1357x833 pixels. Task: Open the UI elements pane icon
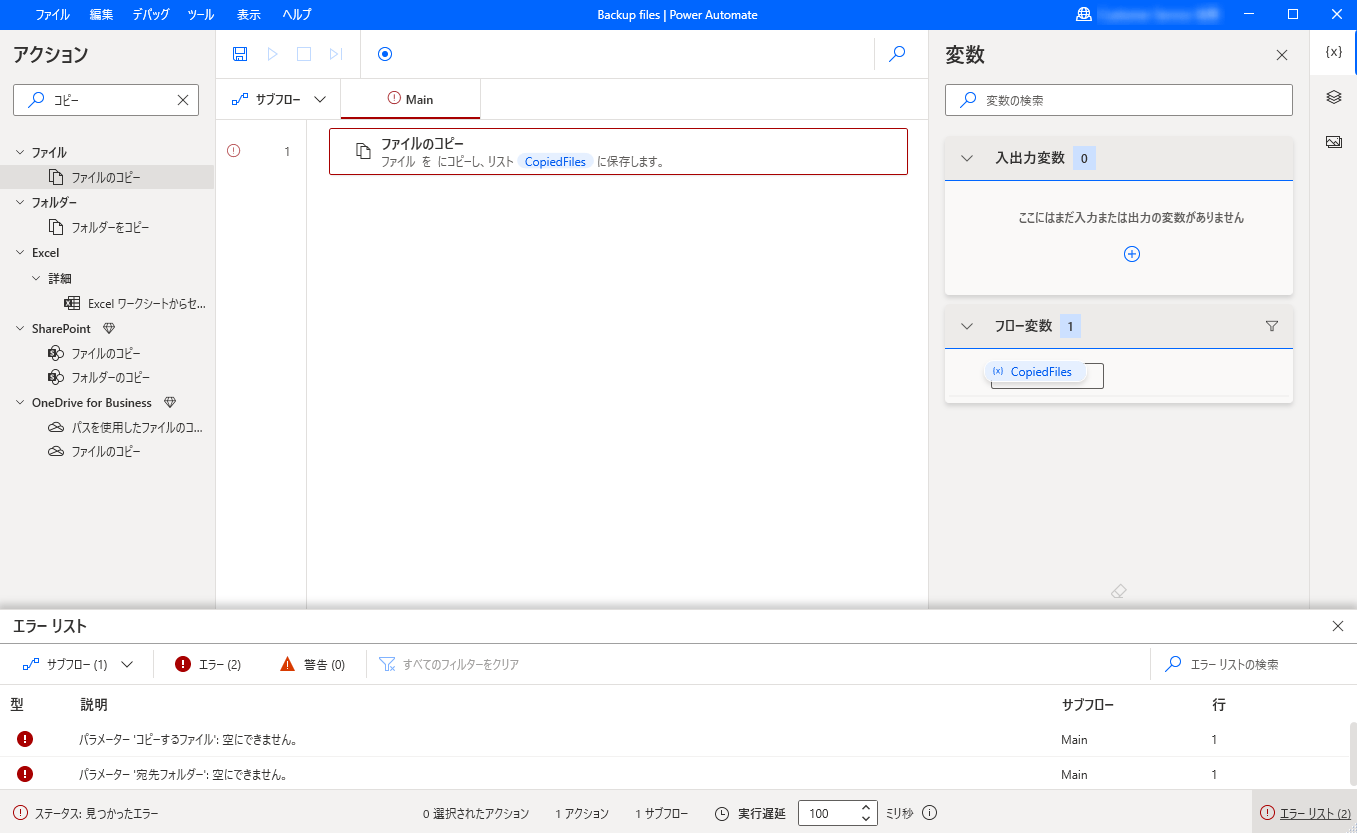(1334, 96)
